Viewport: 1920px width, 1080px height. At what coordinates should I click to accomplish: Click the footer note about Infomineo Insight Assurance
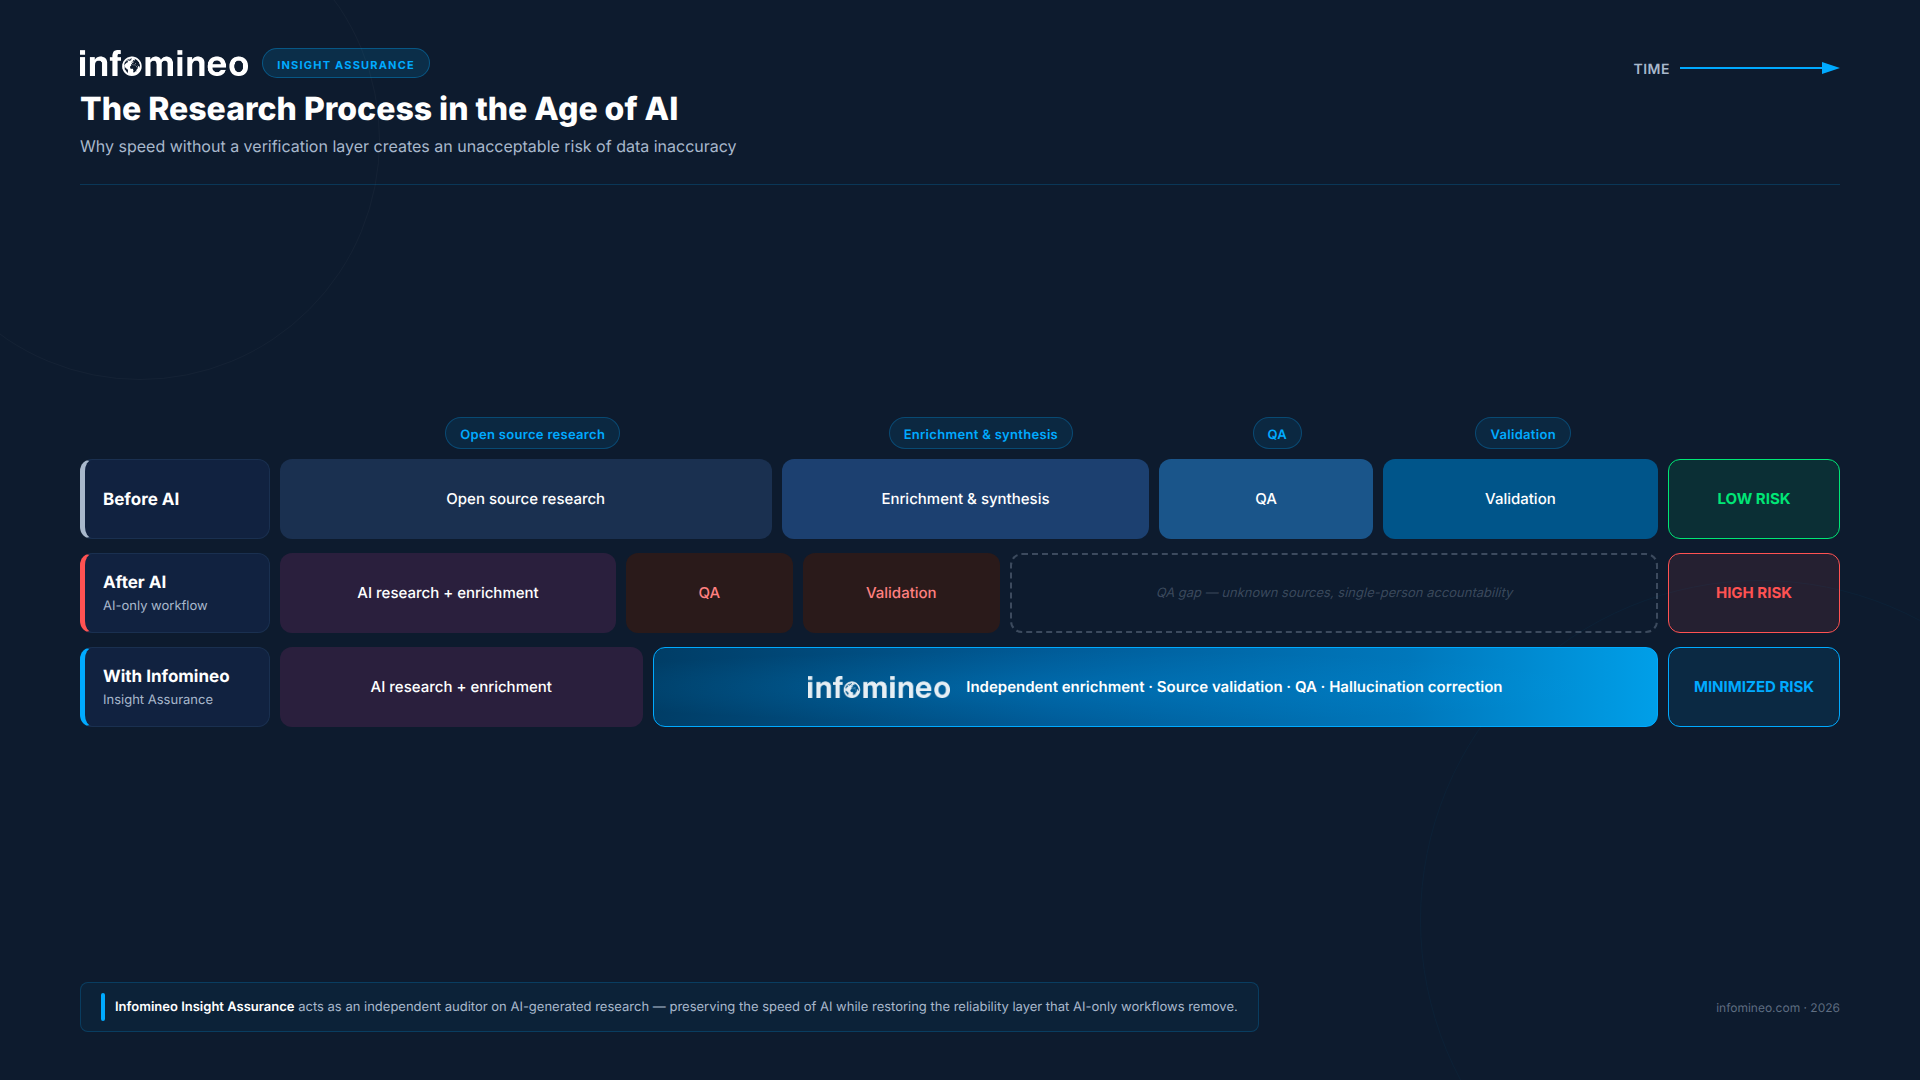click(x=669, y=1007)
